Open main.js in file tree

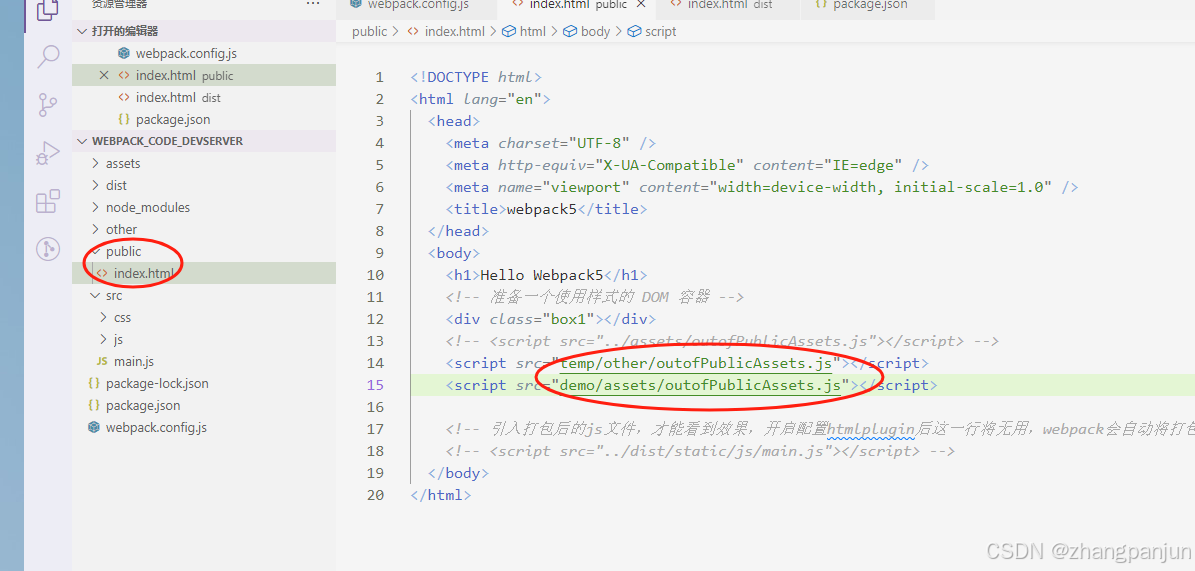[133, 361]
